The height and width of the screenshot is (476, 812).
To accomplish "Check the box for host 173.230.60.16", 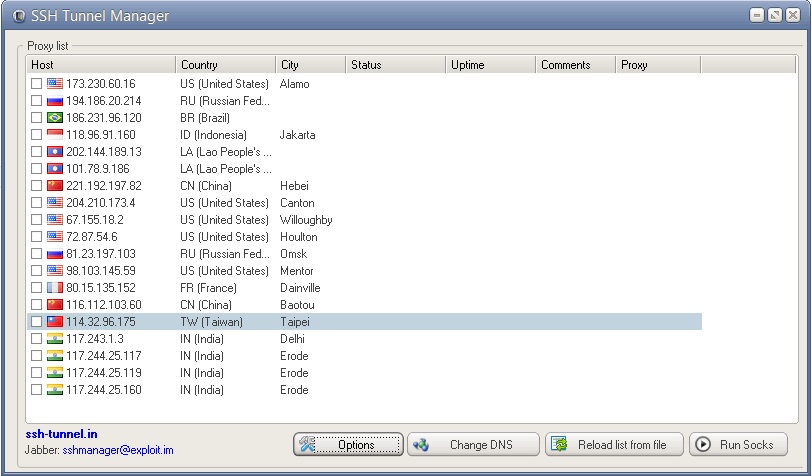I will pos(37,84).
